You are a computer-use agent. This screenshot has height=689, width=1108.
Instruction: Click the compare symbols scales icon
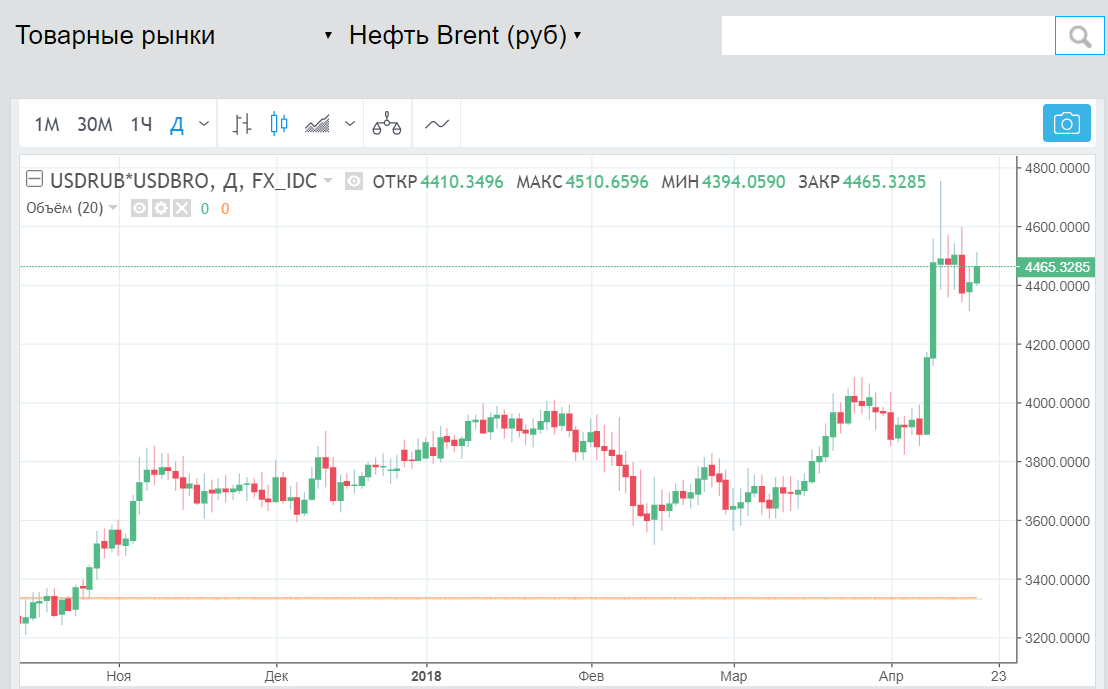[x=386, y=124]
